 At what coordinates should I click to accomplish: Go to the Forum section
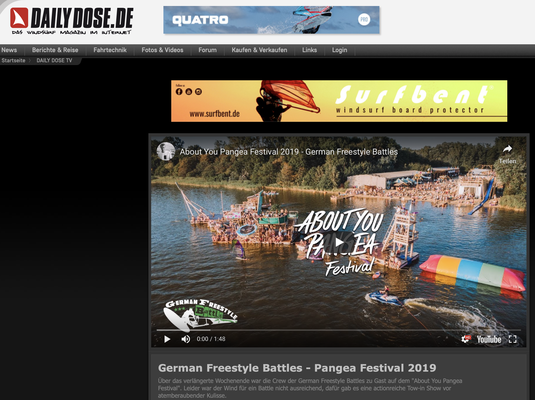[x=207, y=50]
